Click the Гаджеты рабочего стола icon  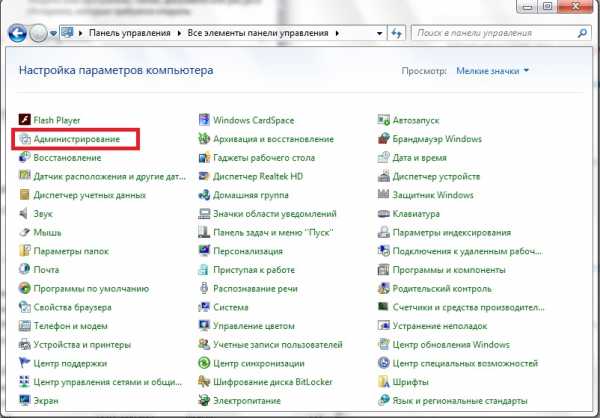[204, 157]
